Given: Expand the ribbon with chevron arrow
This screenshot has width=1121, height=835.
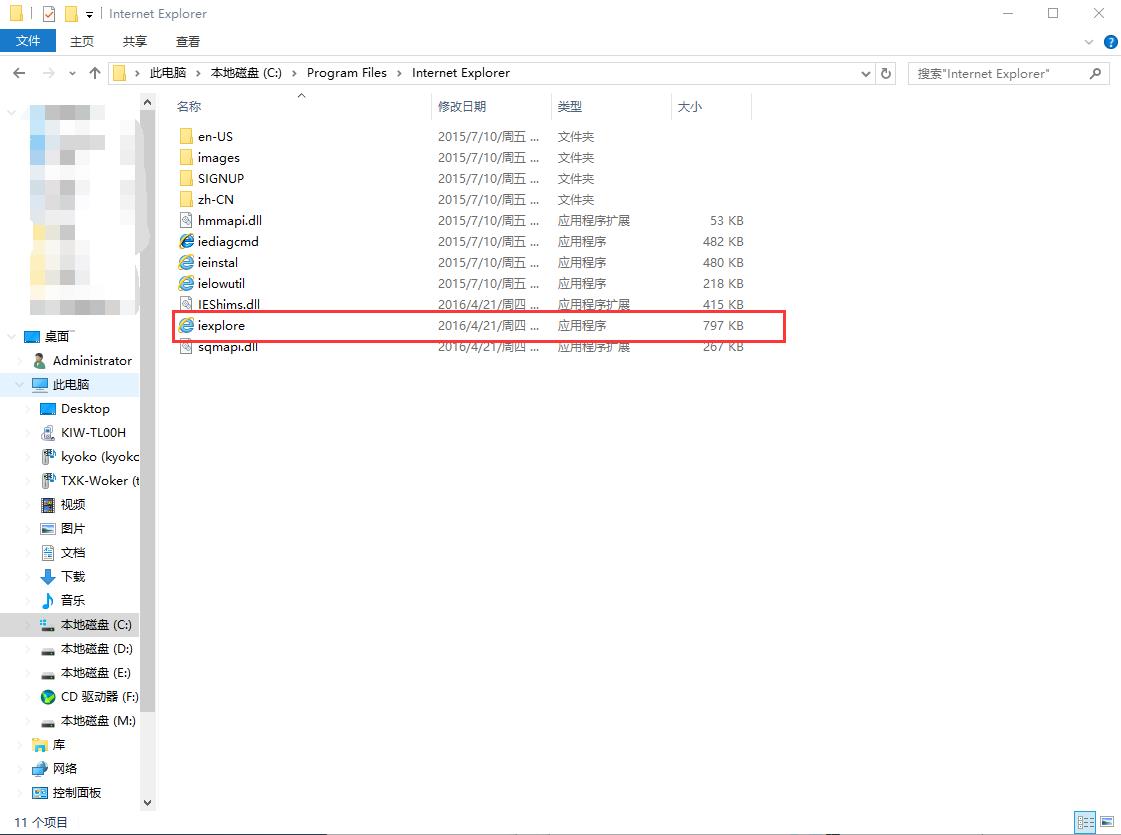Looking at the screenshot, I should (1090, 42).
